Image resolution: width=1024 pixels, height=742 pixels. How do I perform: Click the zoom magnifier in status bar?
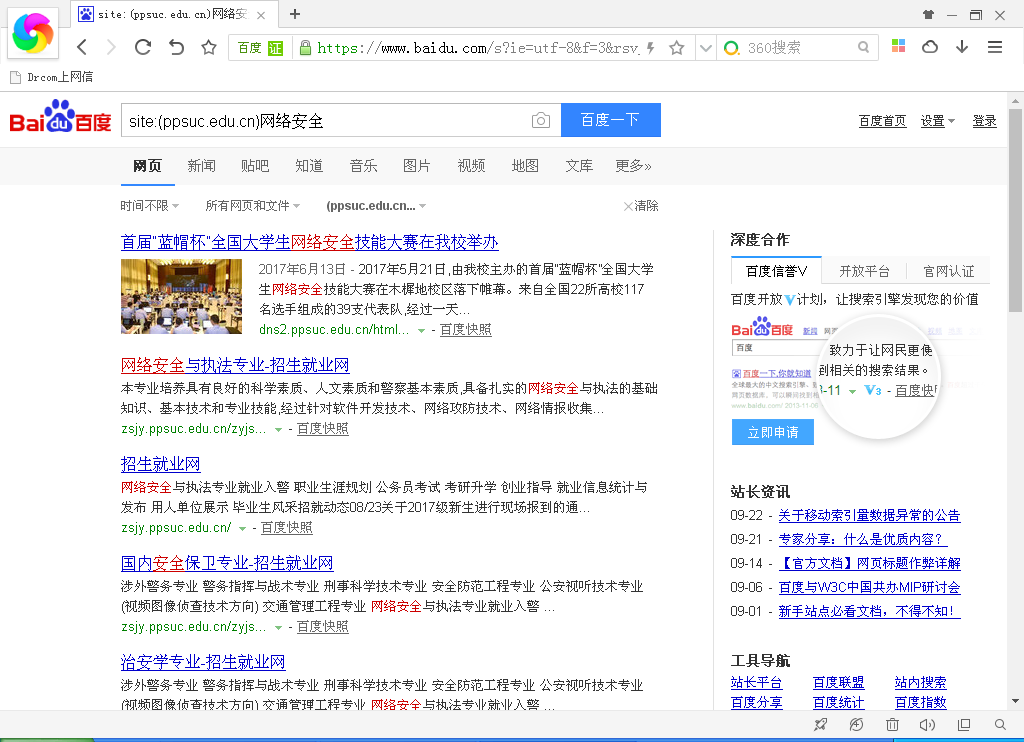coord(1000,724)
